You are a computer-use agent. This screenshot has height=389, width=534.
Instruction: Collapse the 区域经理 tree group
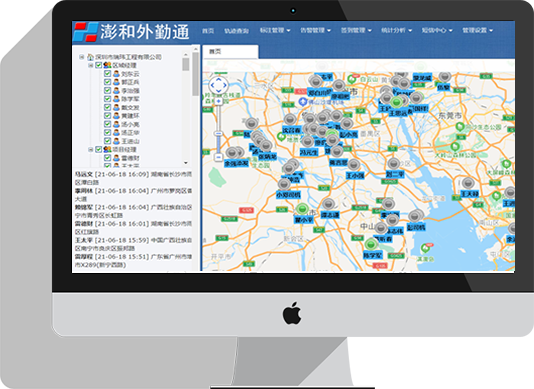coord(91,65)
